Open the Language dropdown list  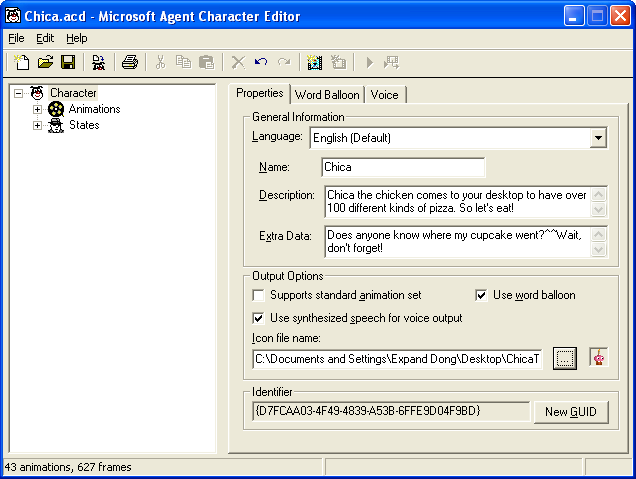(x=598, y=138)
